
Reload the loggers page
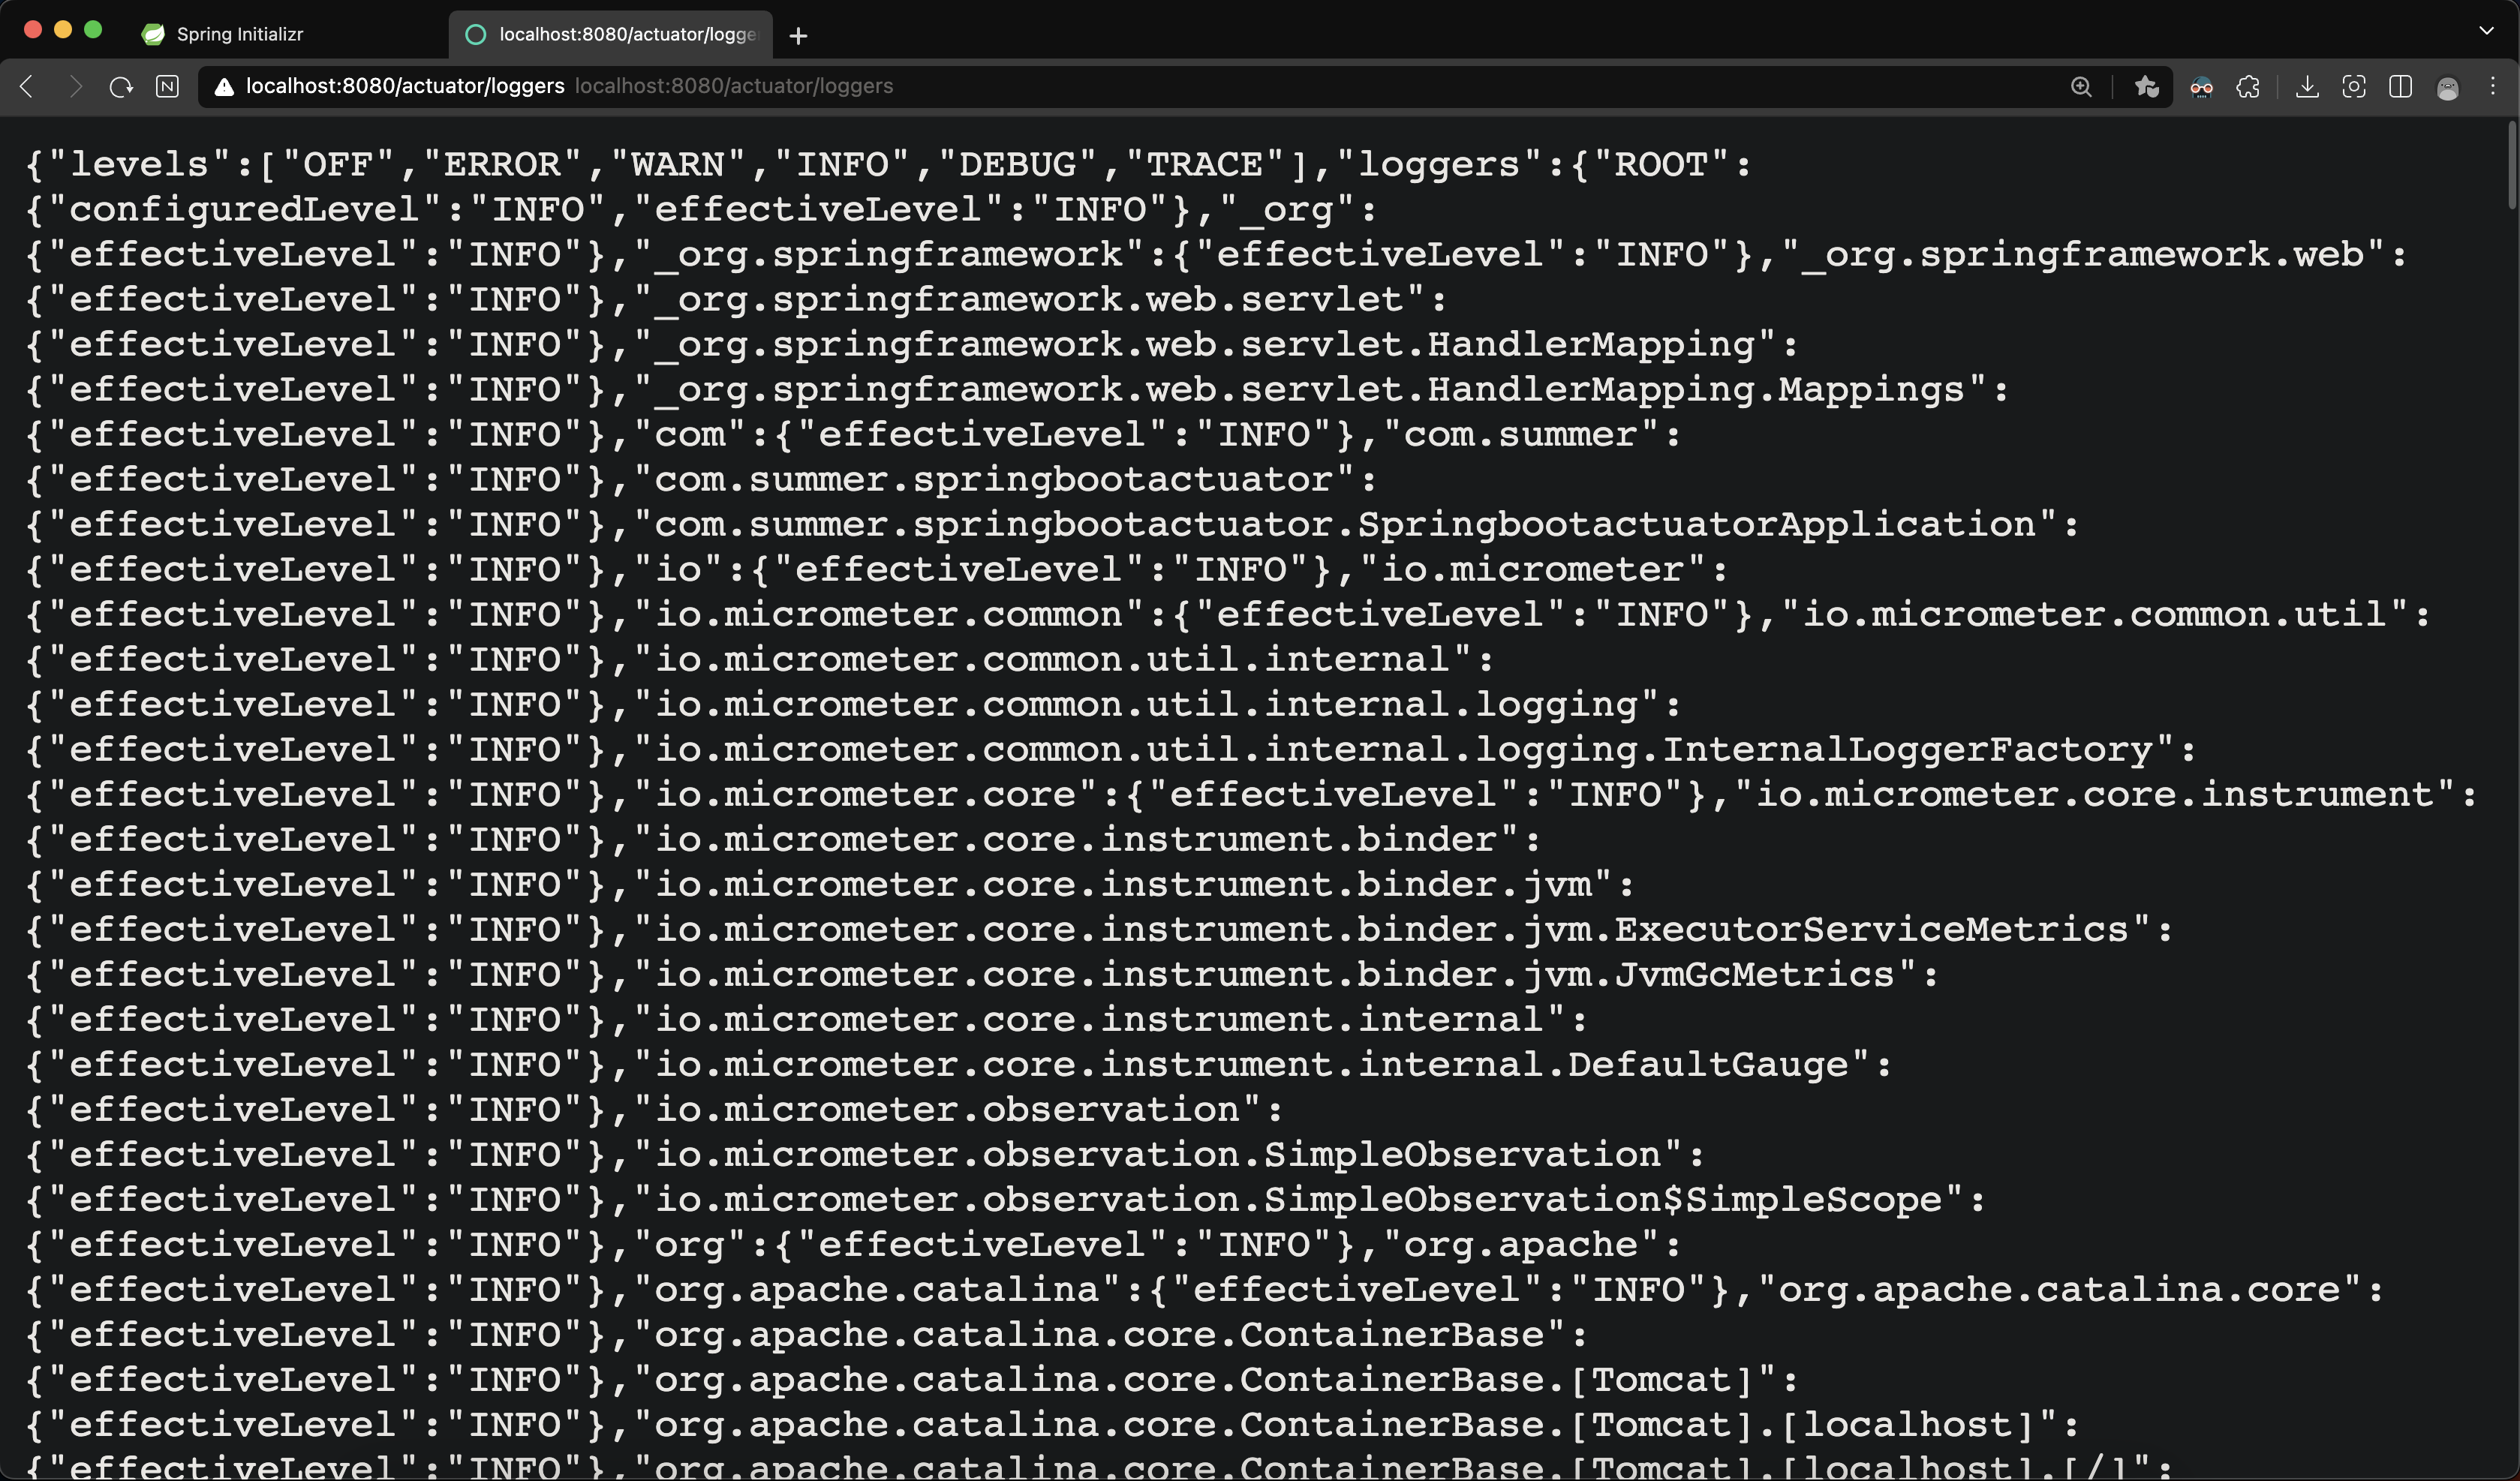[121, 87]
